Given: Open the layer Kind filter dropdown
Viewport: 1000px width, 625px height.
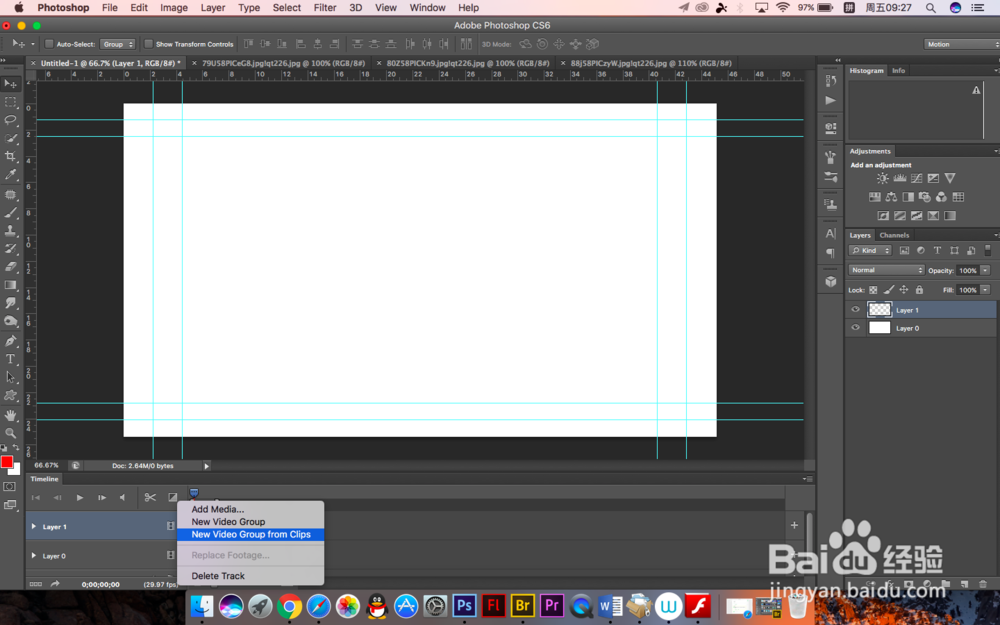Looking at the screenshot, I should [870, 251].
